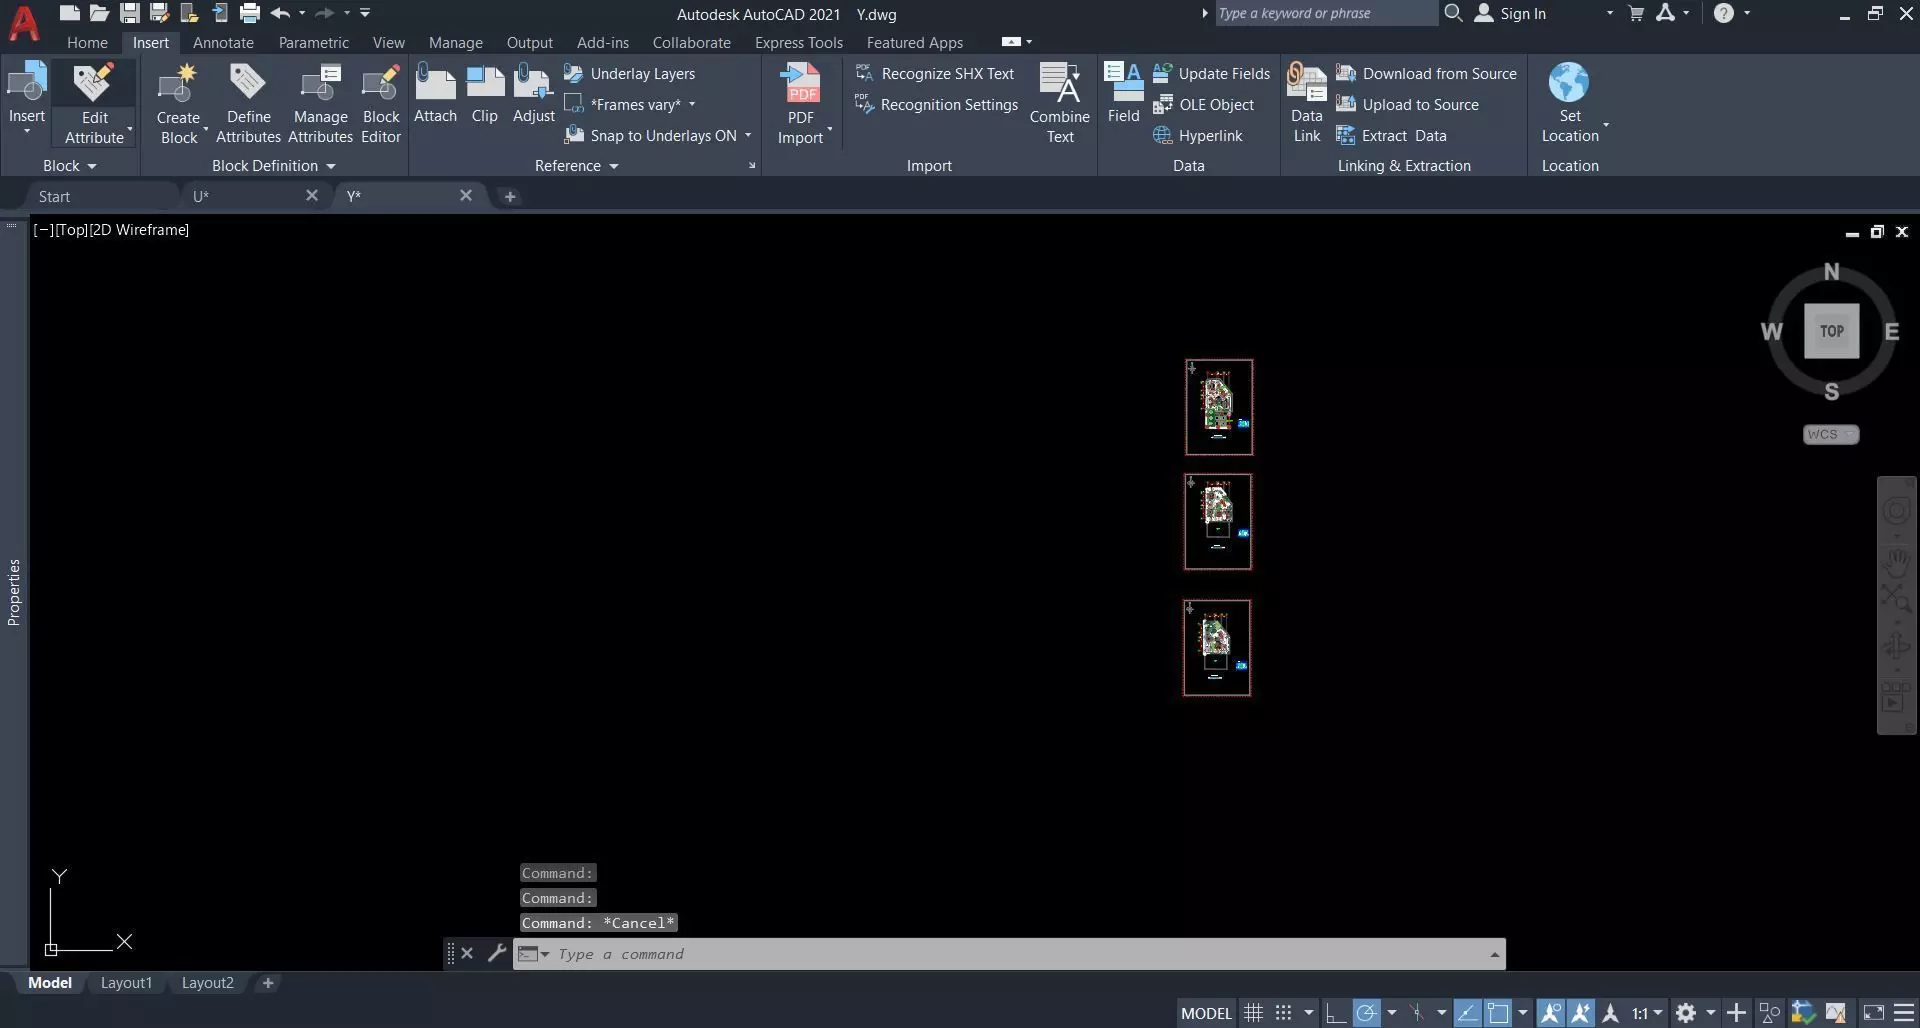Save the drawing with floppy disk icon
1920x1028 pixels.
(x=130, y=13)
